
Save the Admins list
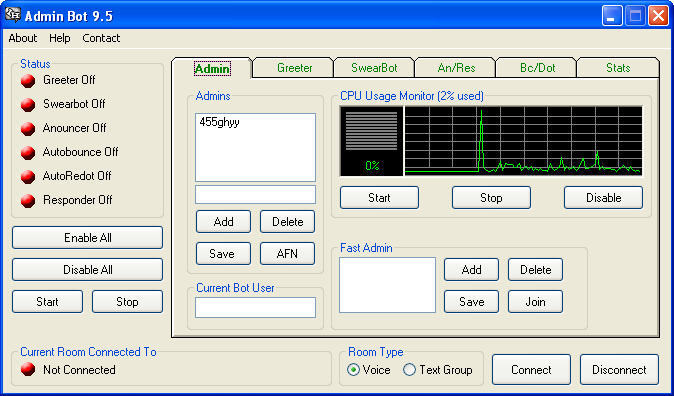pos(224,254)
